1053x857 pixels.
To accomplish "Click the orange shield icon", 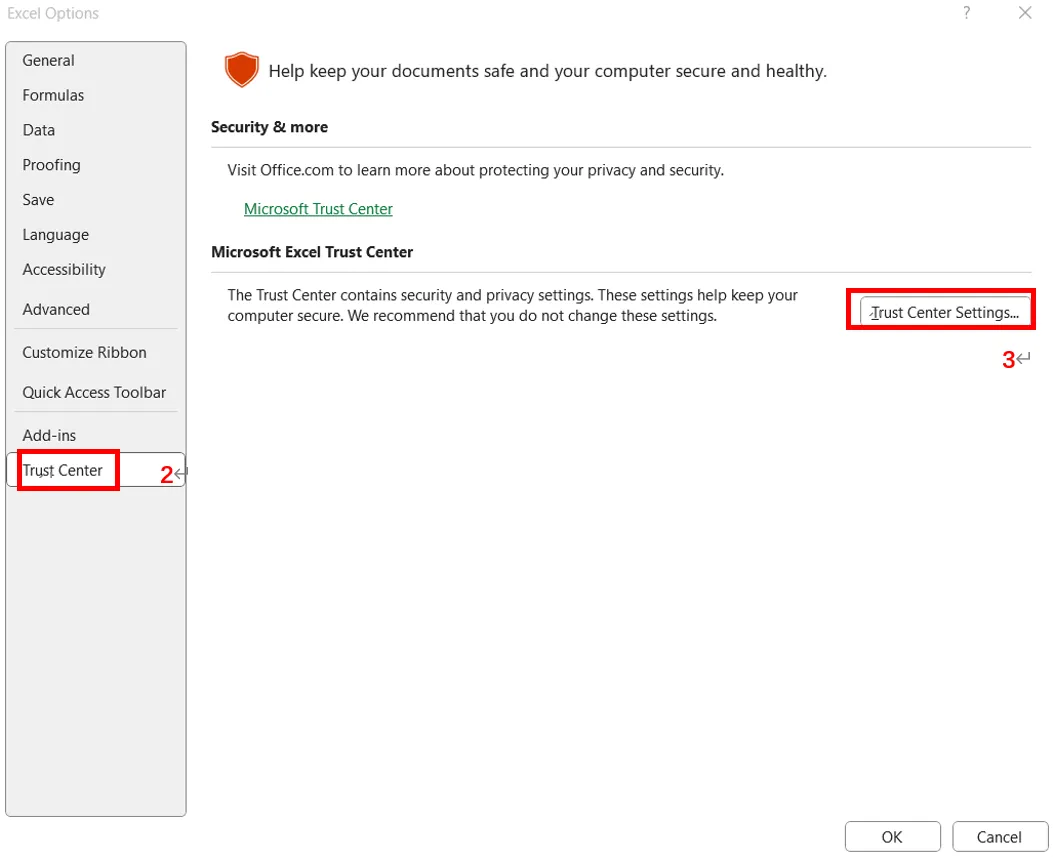I will tap(241, 71).
